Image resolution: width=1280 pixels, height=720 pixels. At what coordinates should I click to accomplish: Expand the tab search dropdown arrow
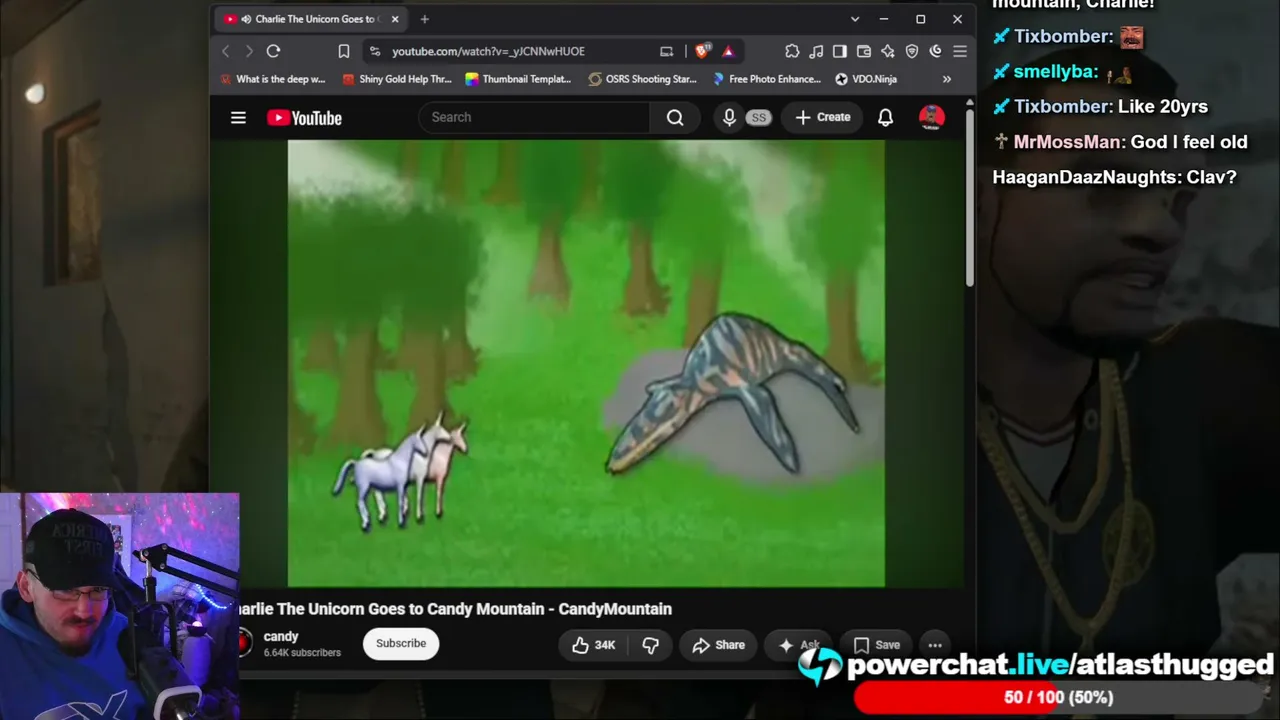click(x=854, y=19)
